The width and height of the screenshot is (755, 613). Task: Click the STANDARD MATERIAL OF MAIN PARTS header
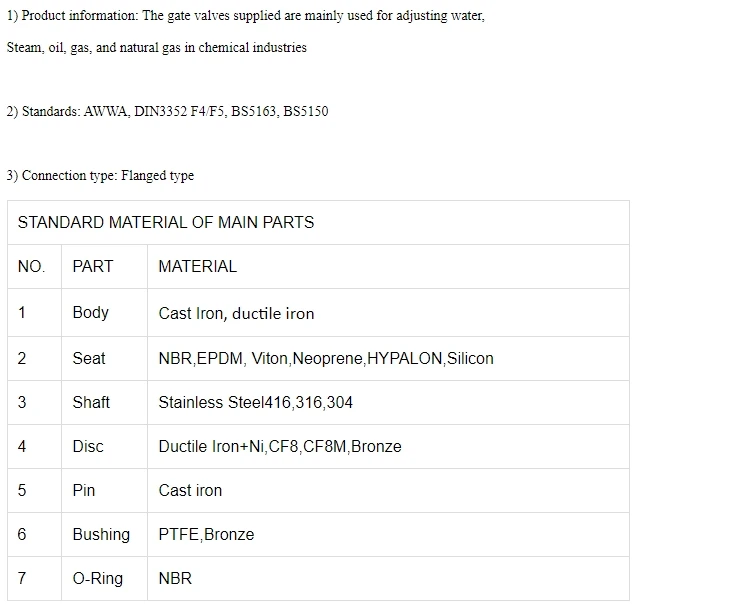[318, 222]
